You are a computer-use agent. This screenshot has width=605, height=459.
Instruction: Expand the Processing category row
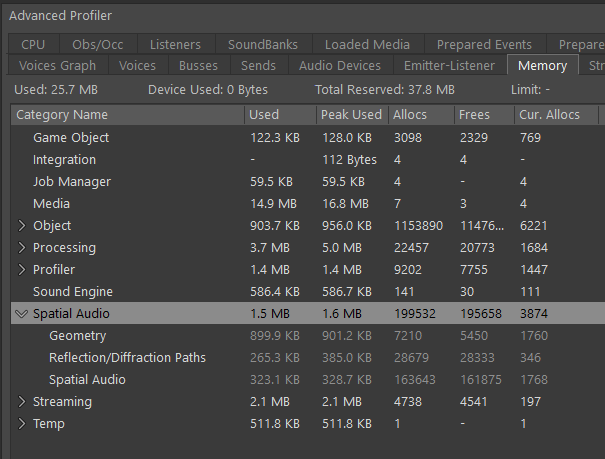tap(22, 248)
